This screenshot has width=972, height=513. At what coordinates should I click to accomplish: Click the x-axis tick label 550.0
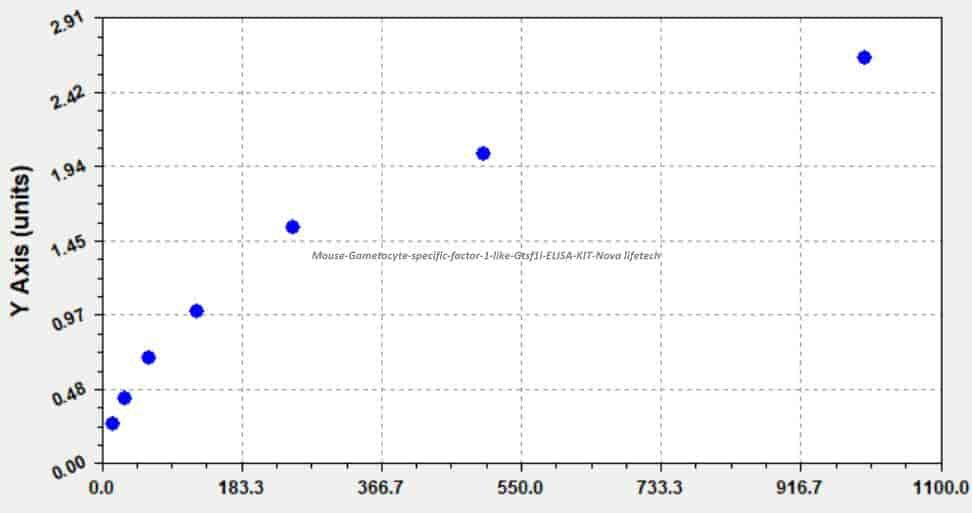[x=521, y=488]
